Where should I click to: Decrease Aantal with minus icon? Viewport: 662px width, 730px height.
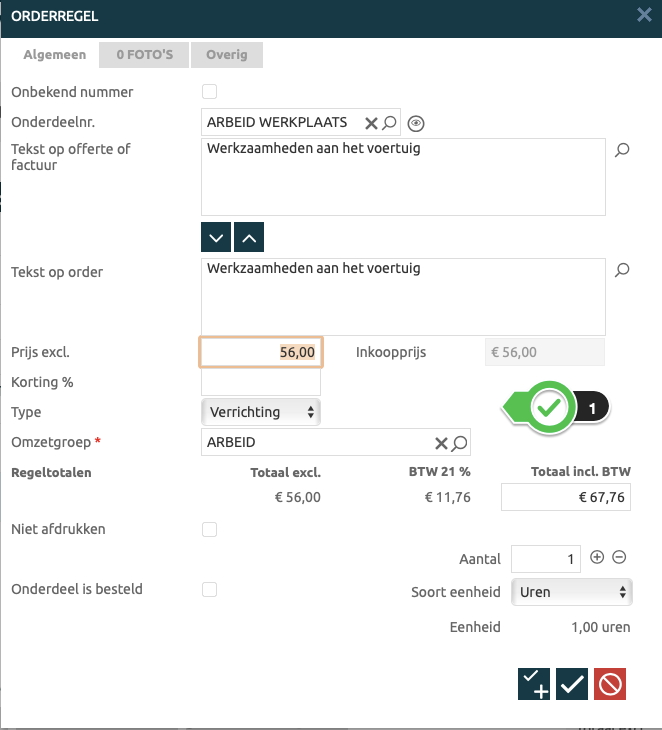pos(619,558)
